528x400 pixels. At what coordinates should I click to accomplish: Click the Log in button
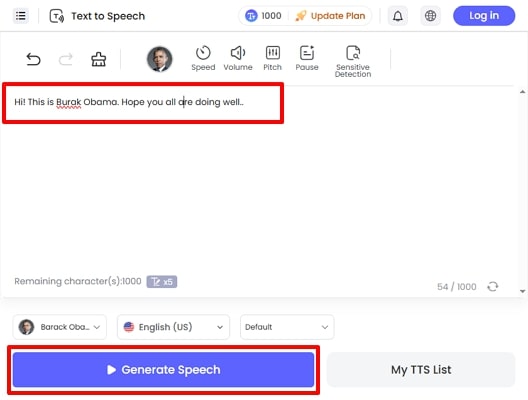click(x=484, y=15)
